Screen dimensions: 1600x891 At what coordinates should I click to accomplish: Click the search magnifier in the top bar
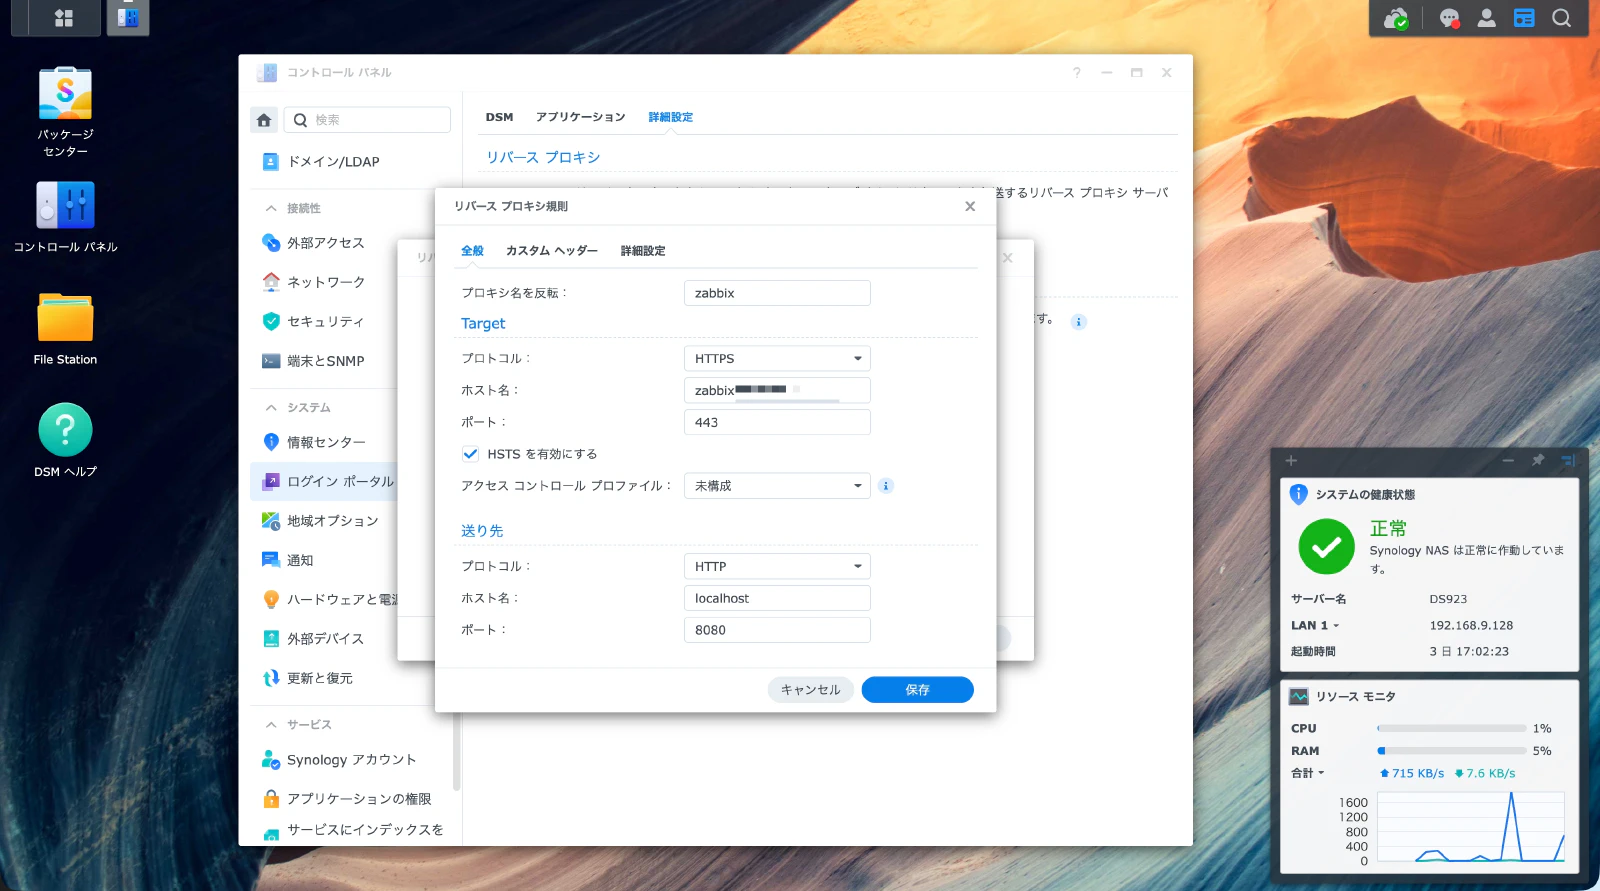pyautogui.click(x=1561, y=19)
